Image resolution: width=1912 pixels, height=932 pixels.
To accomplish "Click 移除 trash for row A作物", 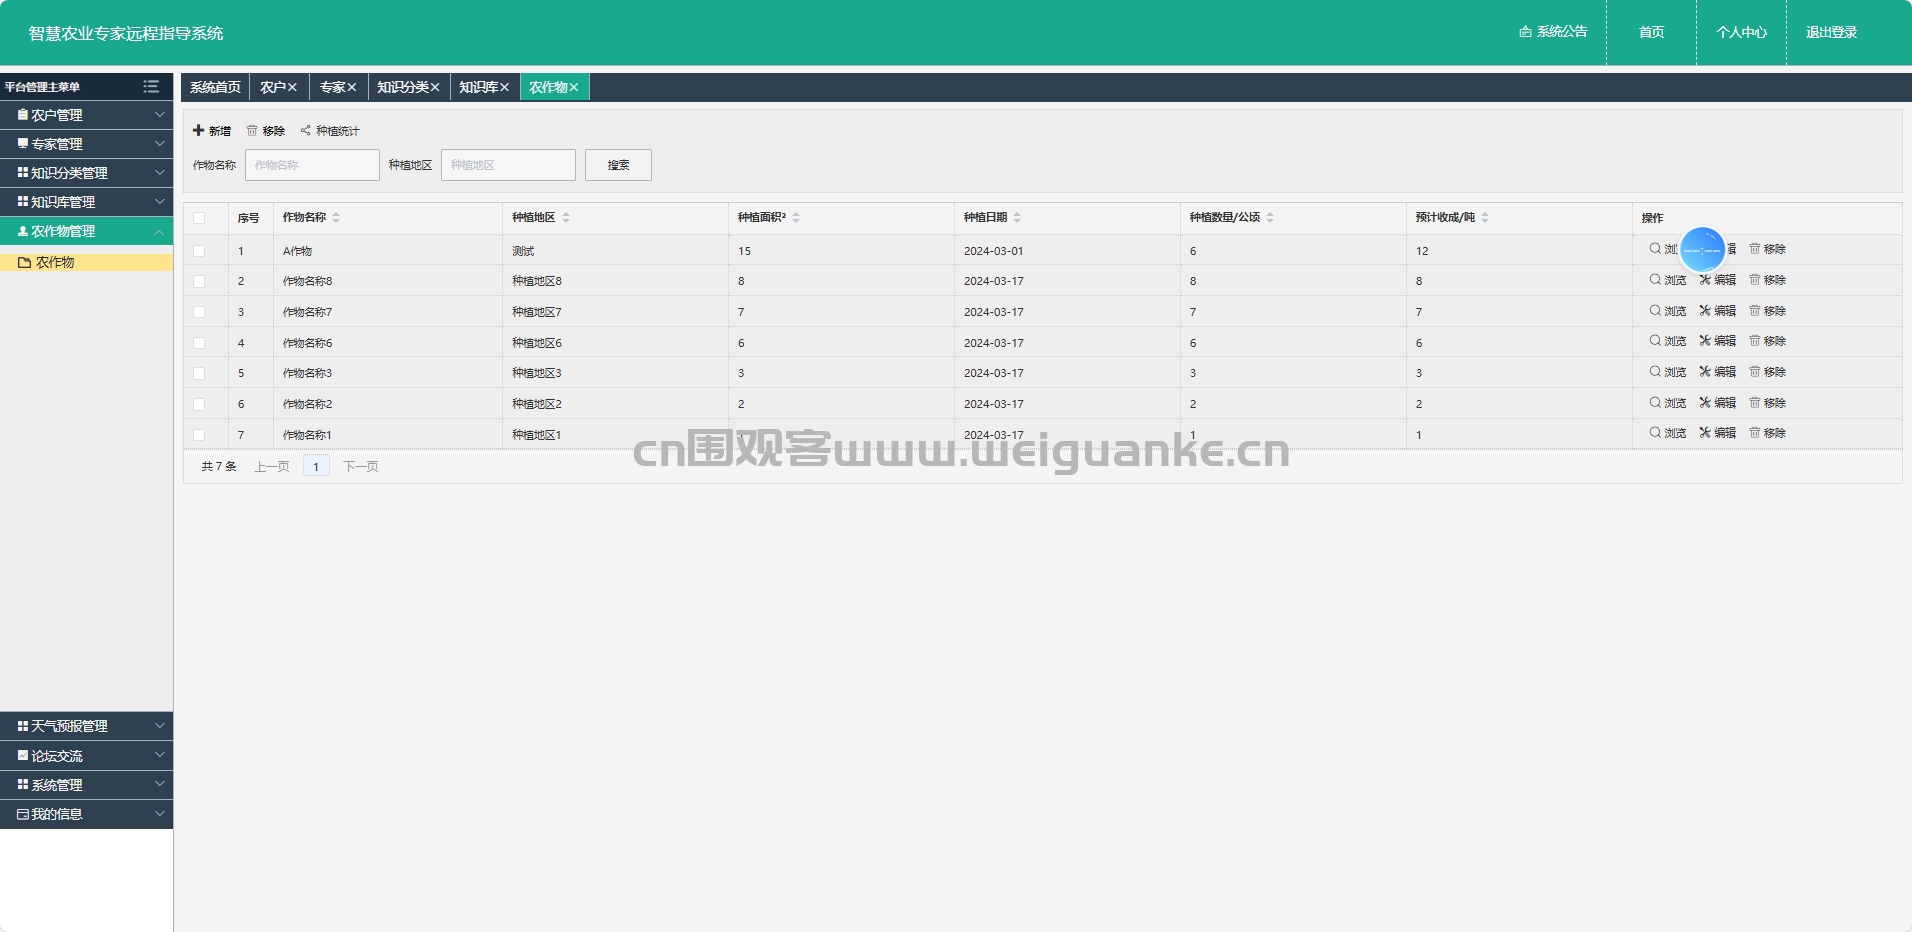I will pos(1768,249).
